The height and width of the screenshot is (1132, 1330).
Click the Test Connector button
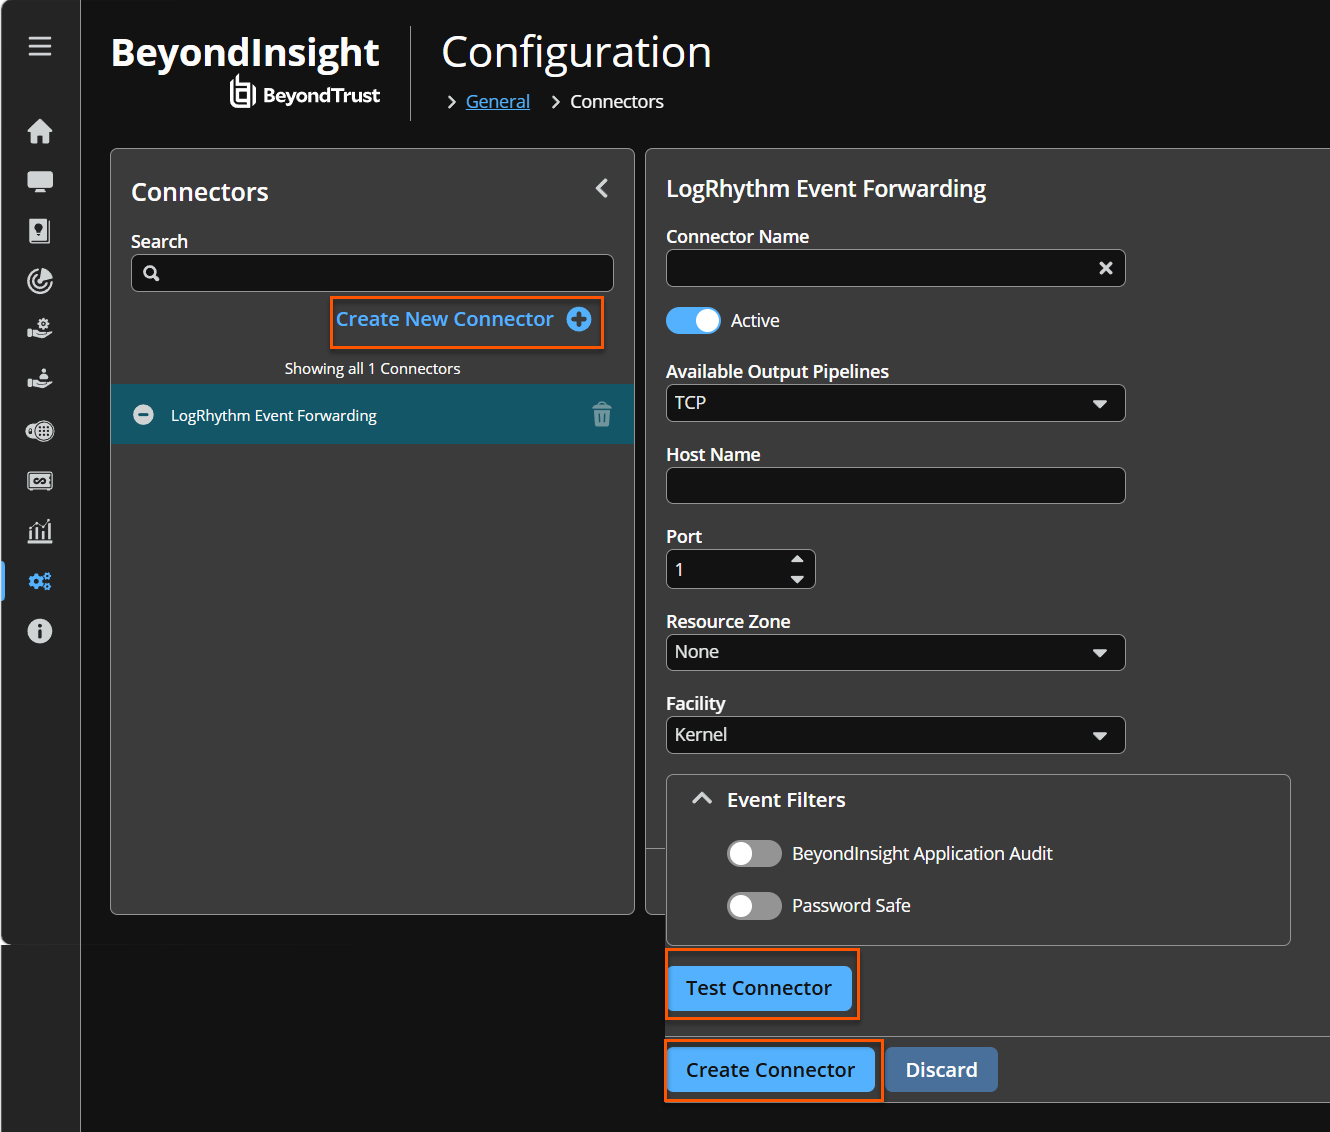point(759,988)
